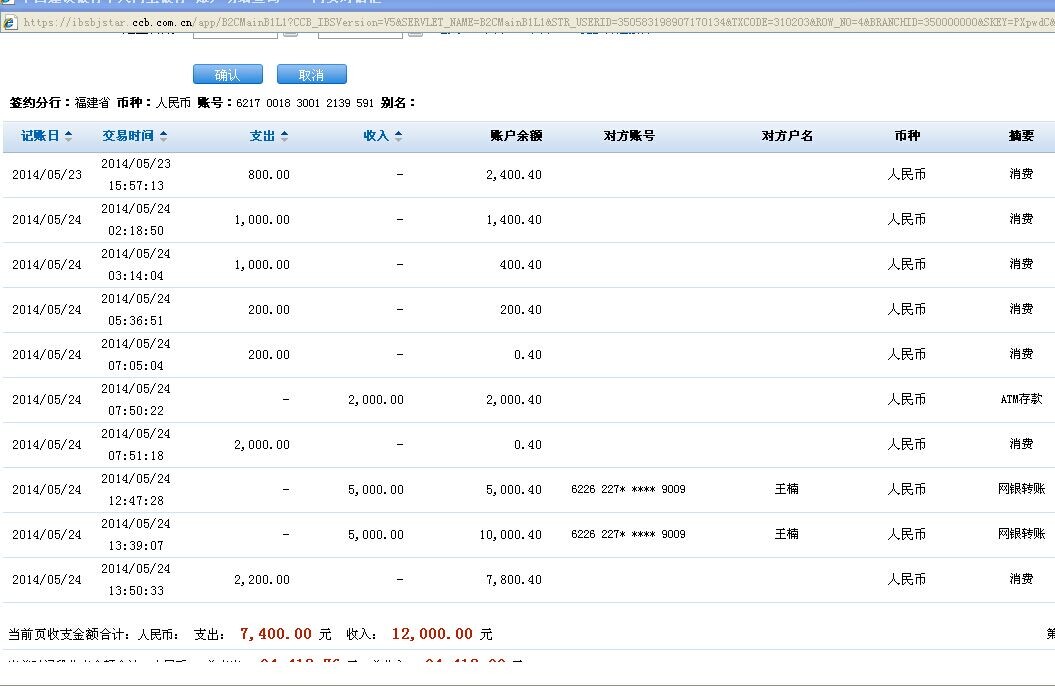
Task: Click the 摘要 column header
Action: [1021, 136]
